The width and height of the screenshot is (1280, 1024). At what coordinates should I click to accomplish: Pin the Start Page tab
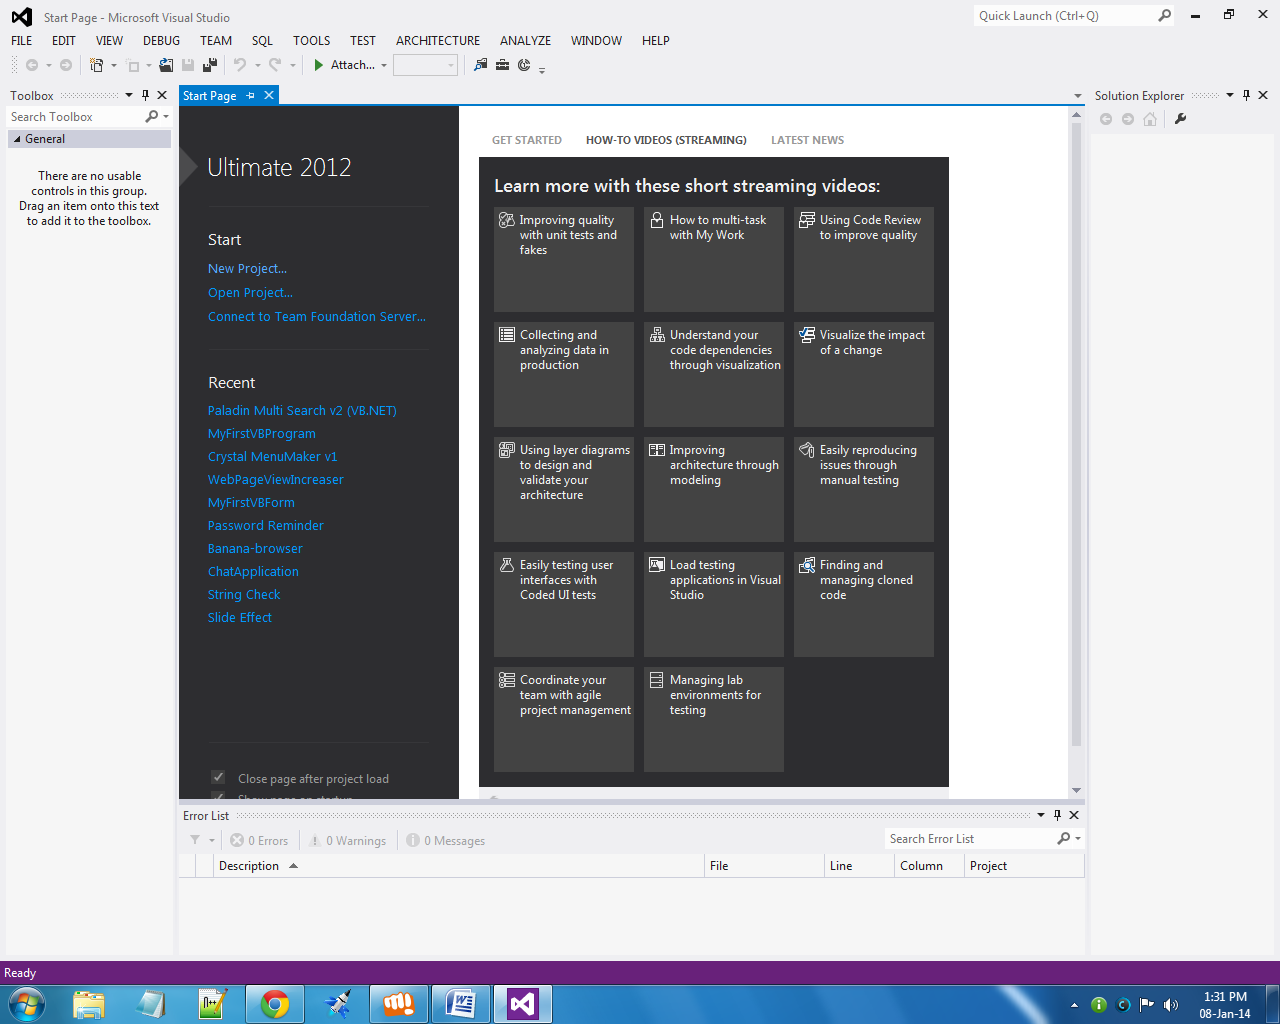pyautogui.click(x=251, y=96)
